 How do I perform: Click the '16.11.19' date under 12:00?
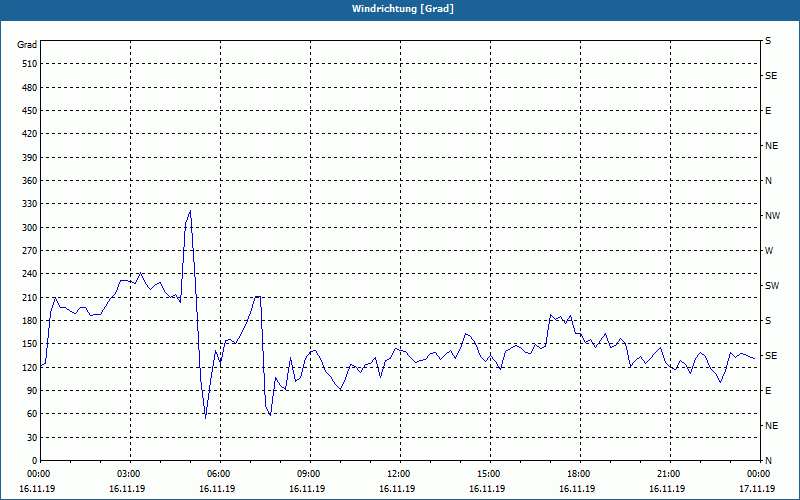coord(397,489)
